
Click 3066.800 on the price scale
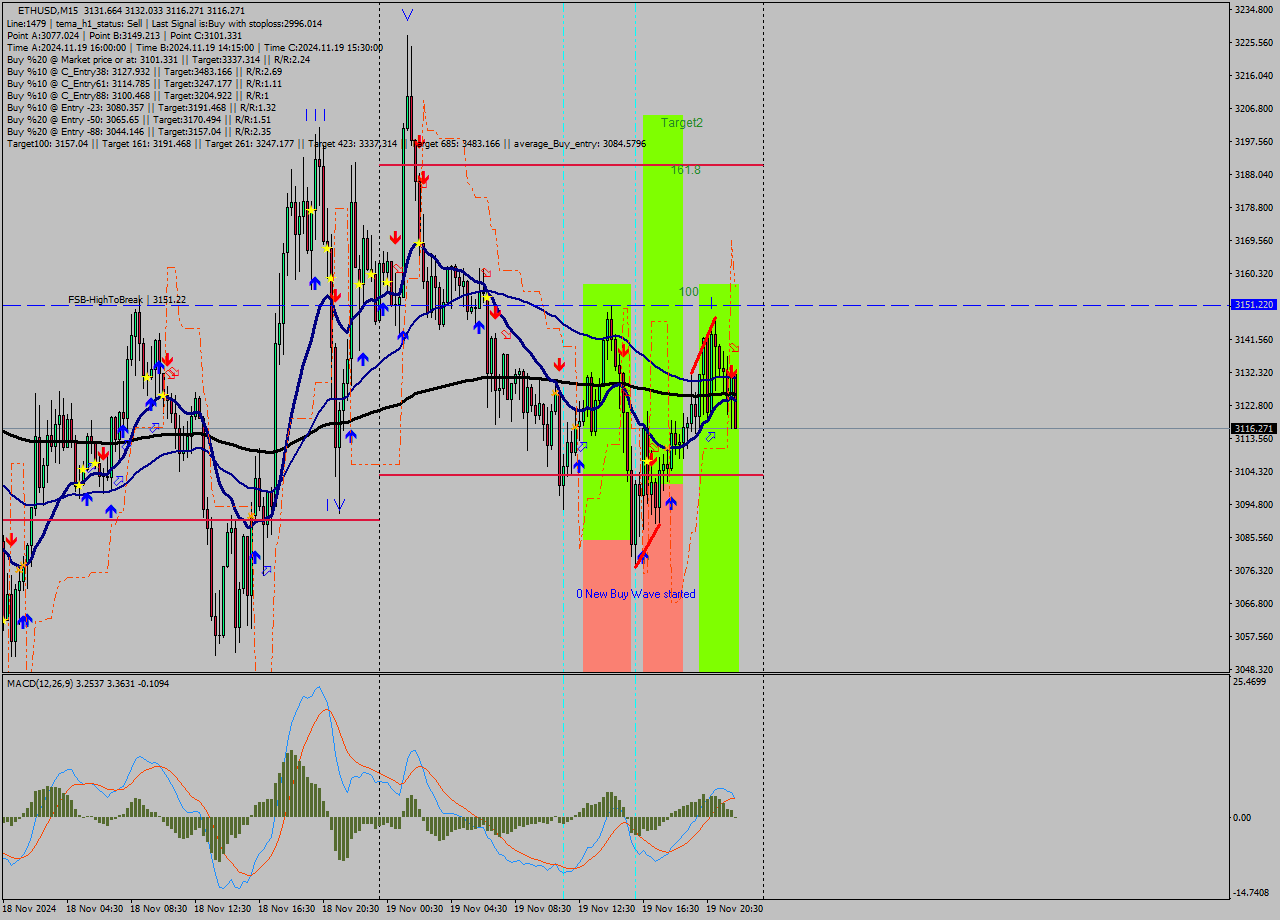click(1254, 603)
